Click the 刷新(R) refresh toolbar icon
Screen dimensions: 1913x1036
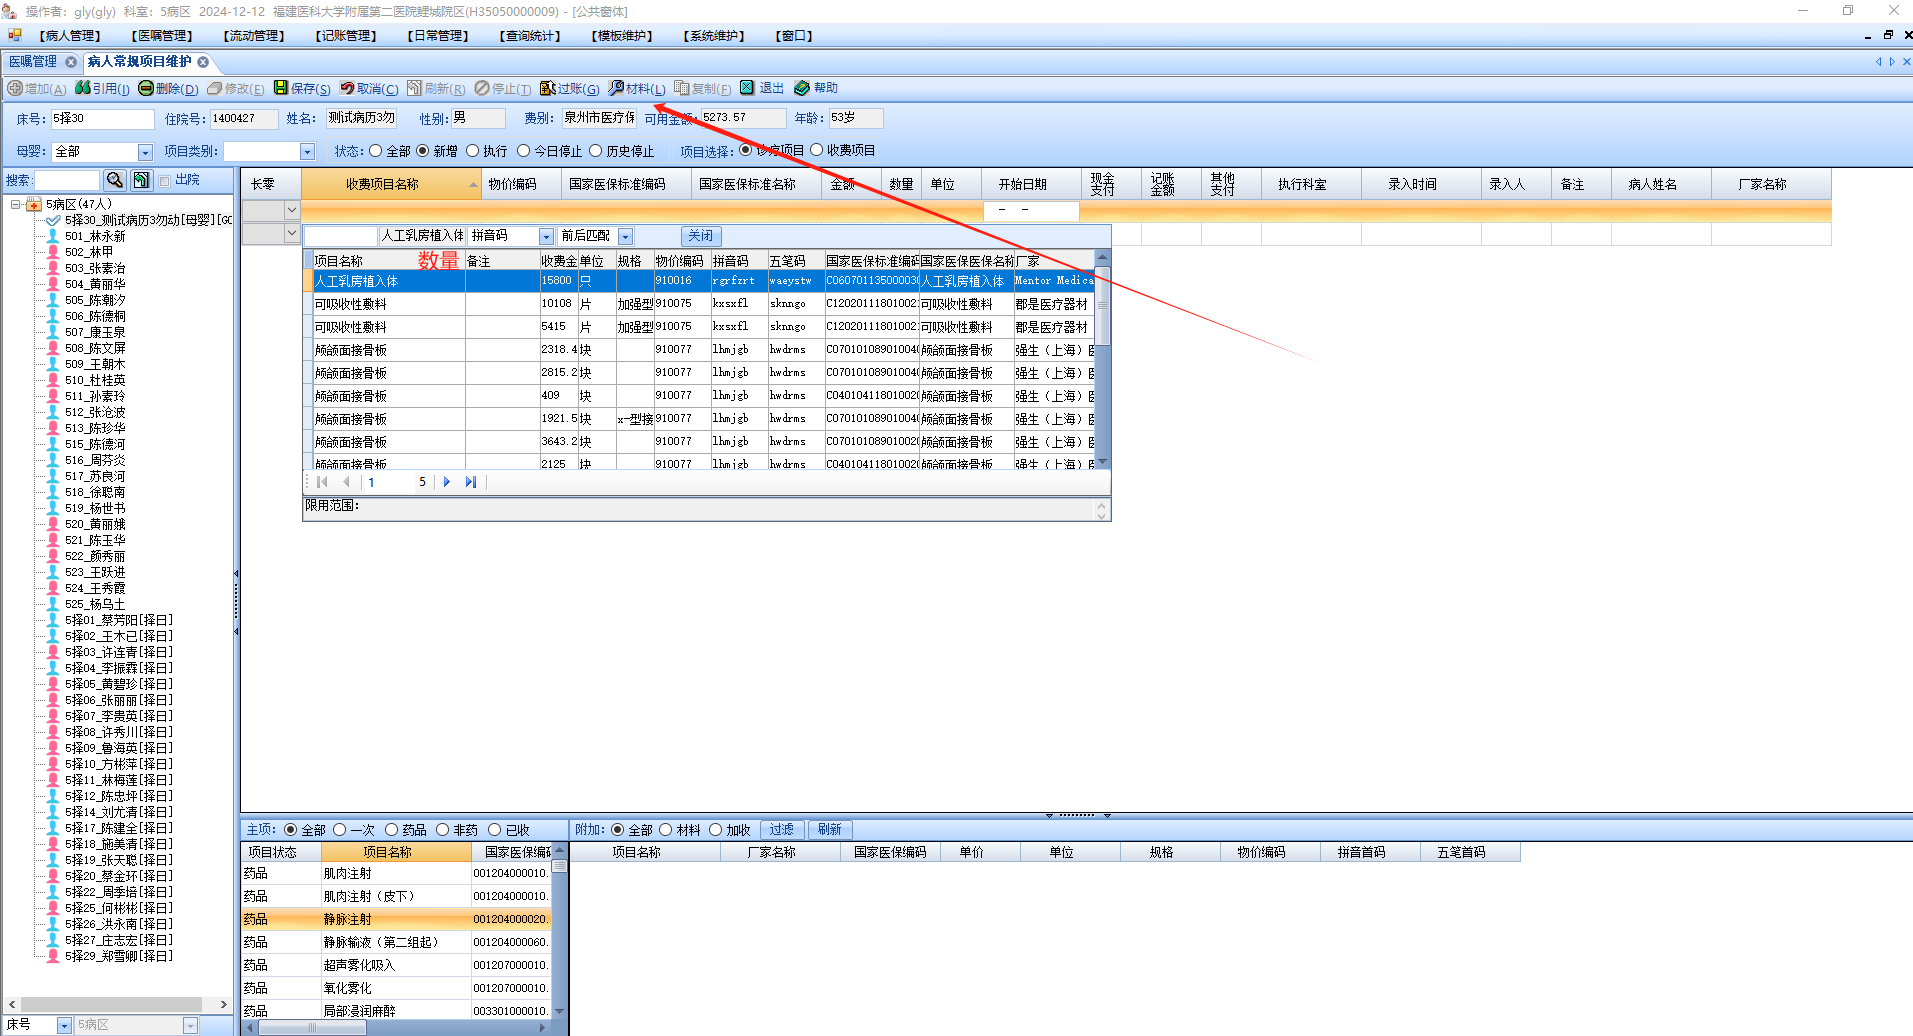(415, 88)
